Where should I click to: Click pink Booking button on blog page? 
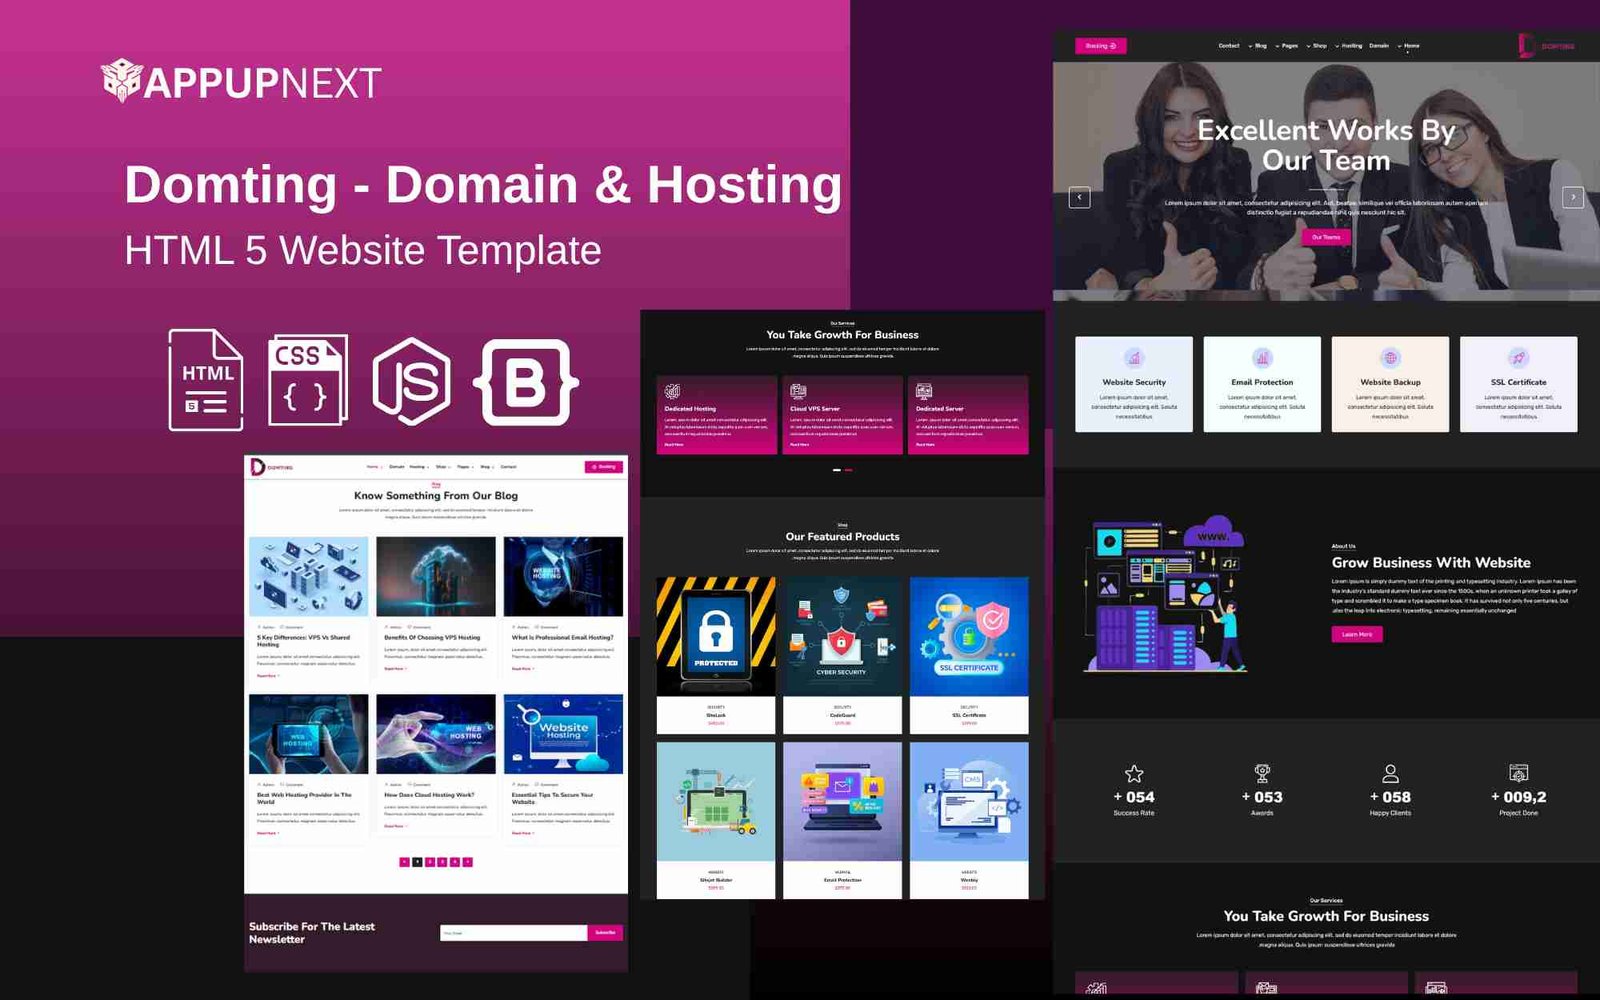(x=604, y=467)
